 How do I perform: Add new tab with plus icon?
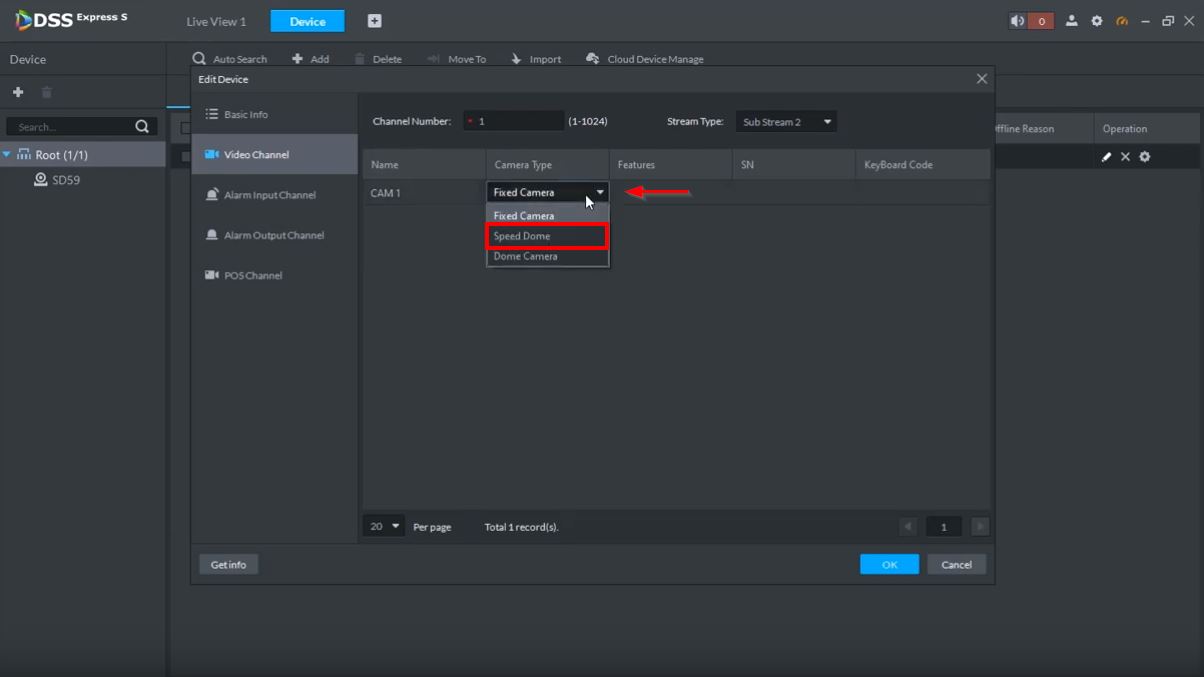(374, 21)
